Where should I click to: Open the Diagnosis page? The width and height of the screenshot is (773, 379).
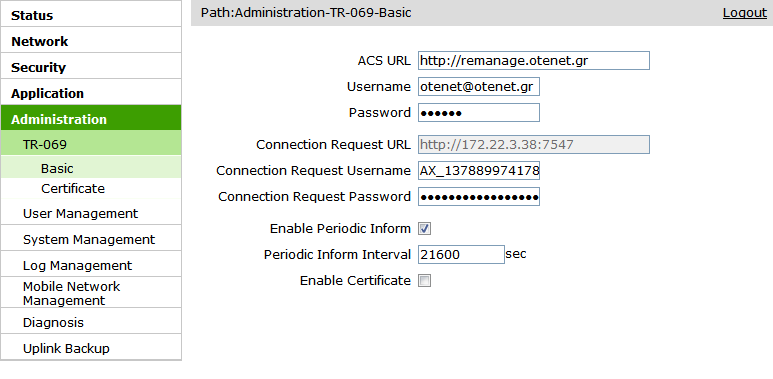(91, 322)
